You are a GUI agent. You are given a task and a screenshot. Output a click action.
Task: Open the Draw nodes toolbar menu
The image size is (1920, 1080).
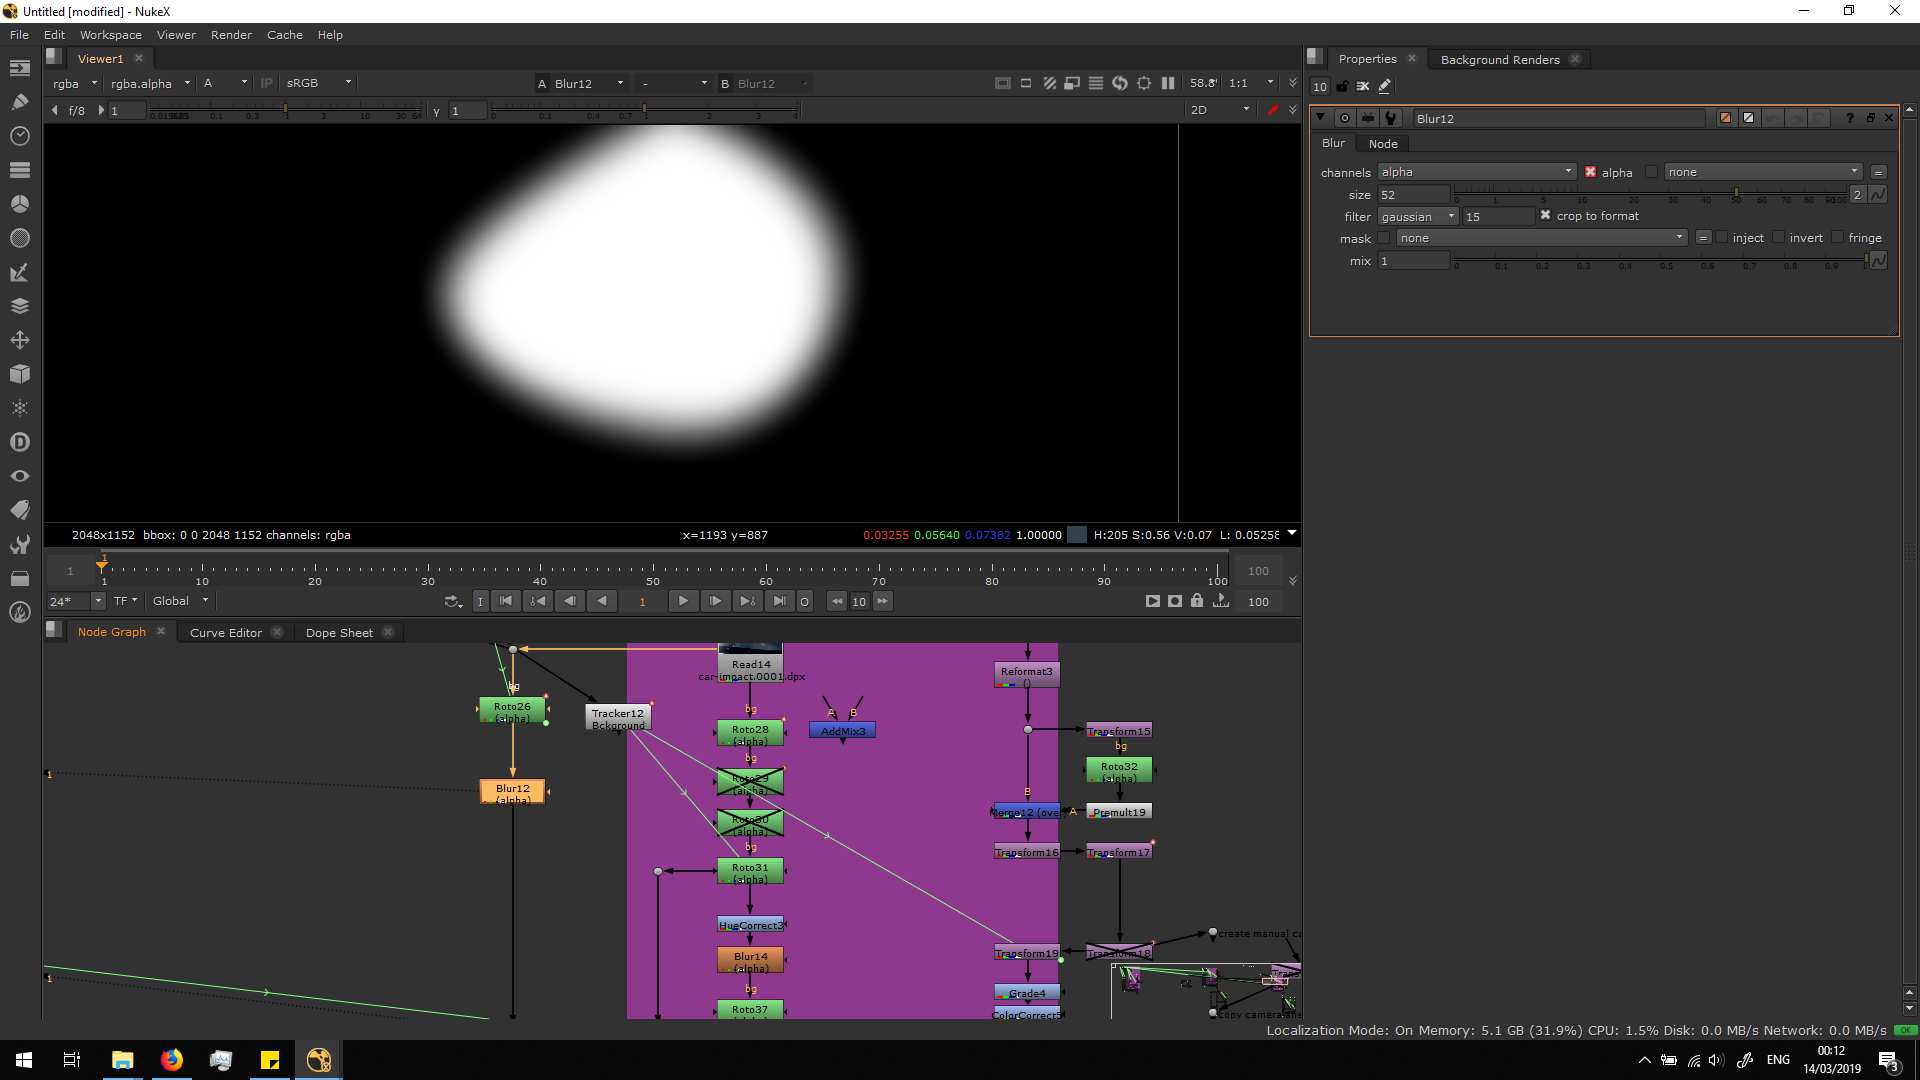tap(19, 102)
